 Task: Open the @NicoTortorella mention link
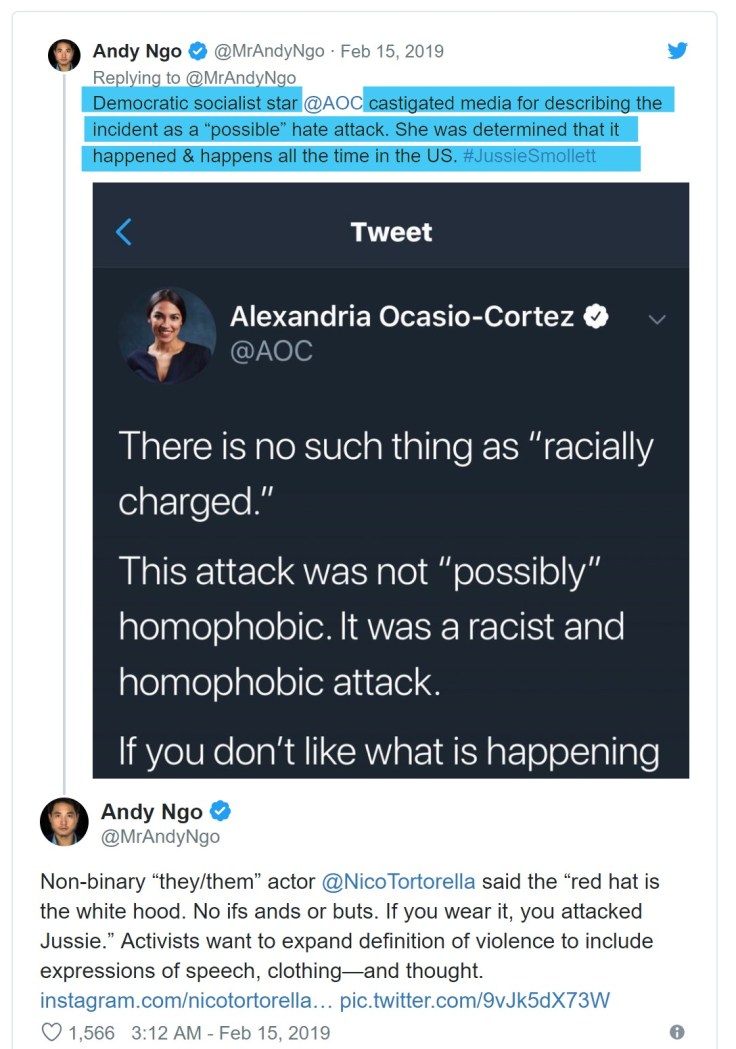(398, 883)
